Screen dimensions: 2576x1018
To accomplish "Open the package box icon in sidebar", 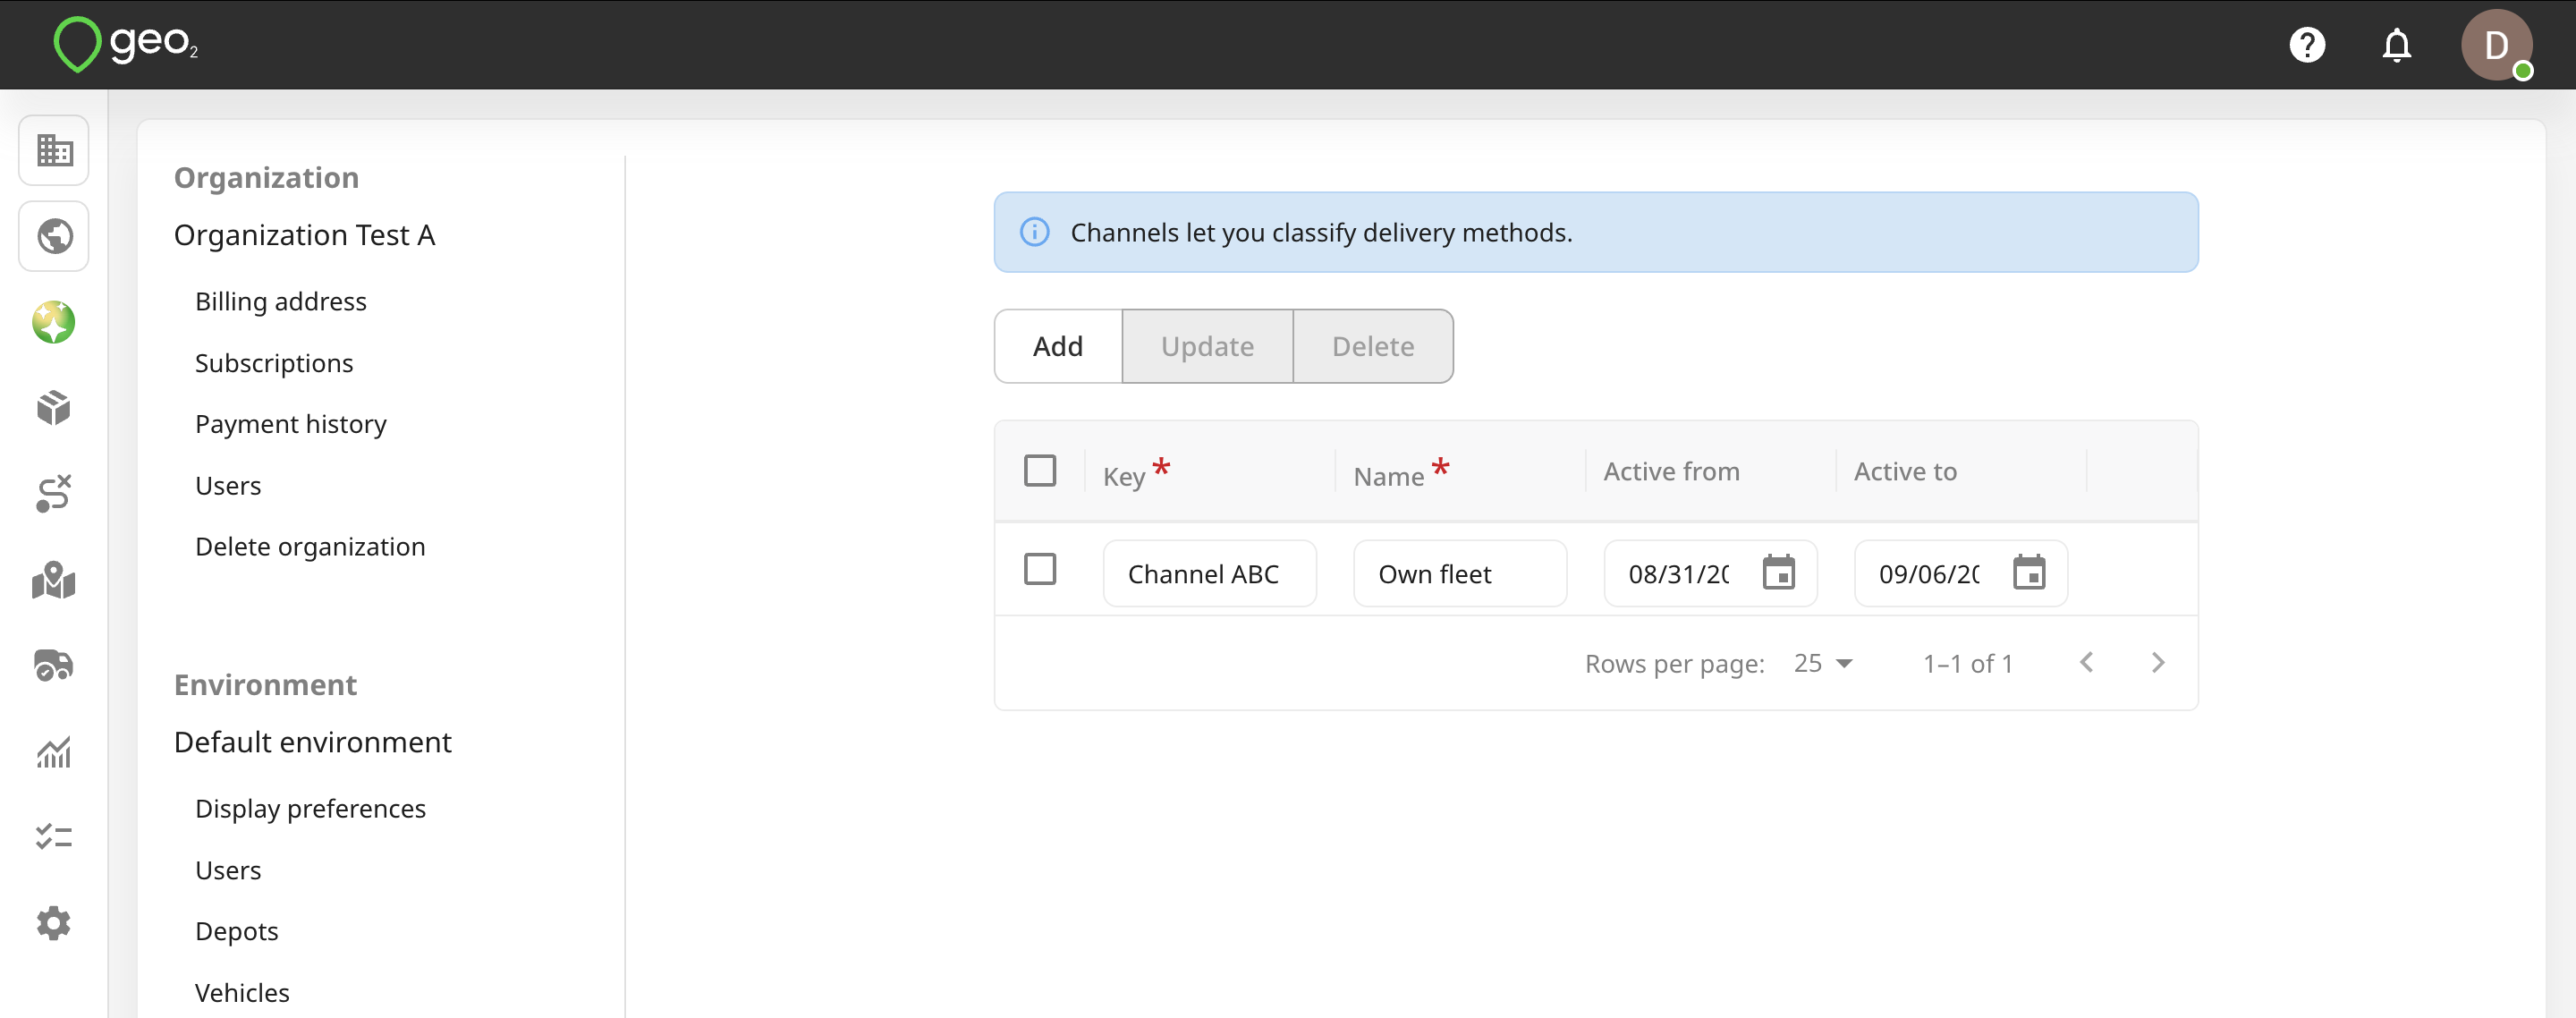I will pos(54,408).
